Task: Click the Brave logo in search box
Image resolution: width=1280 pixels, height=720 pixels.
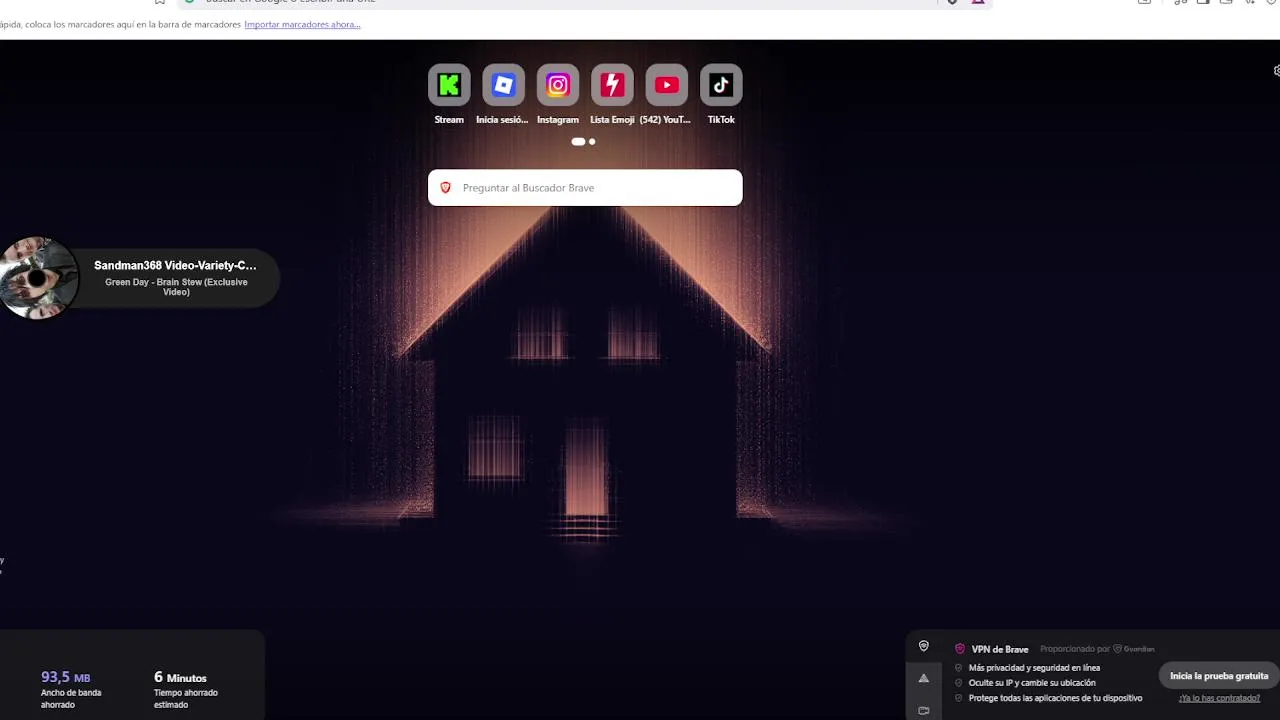Action: point(446,188)
